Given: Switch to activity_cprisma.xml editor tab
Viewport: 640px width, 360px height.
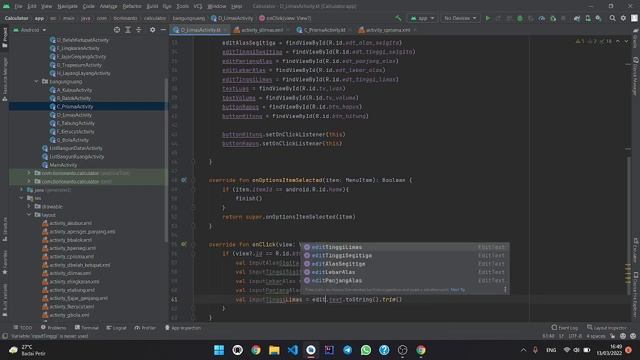Looking at the screenshot, I should tap(387, 30).
